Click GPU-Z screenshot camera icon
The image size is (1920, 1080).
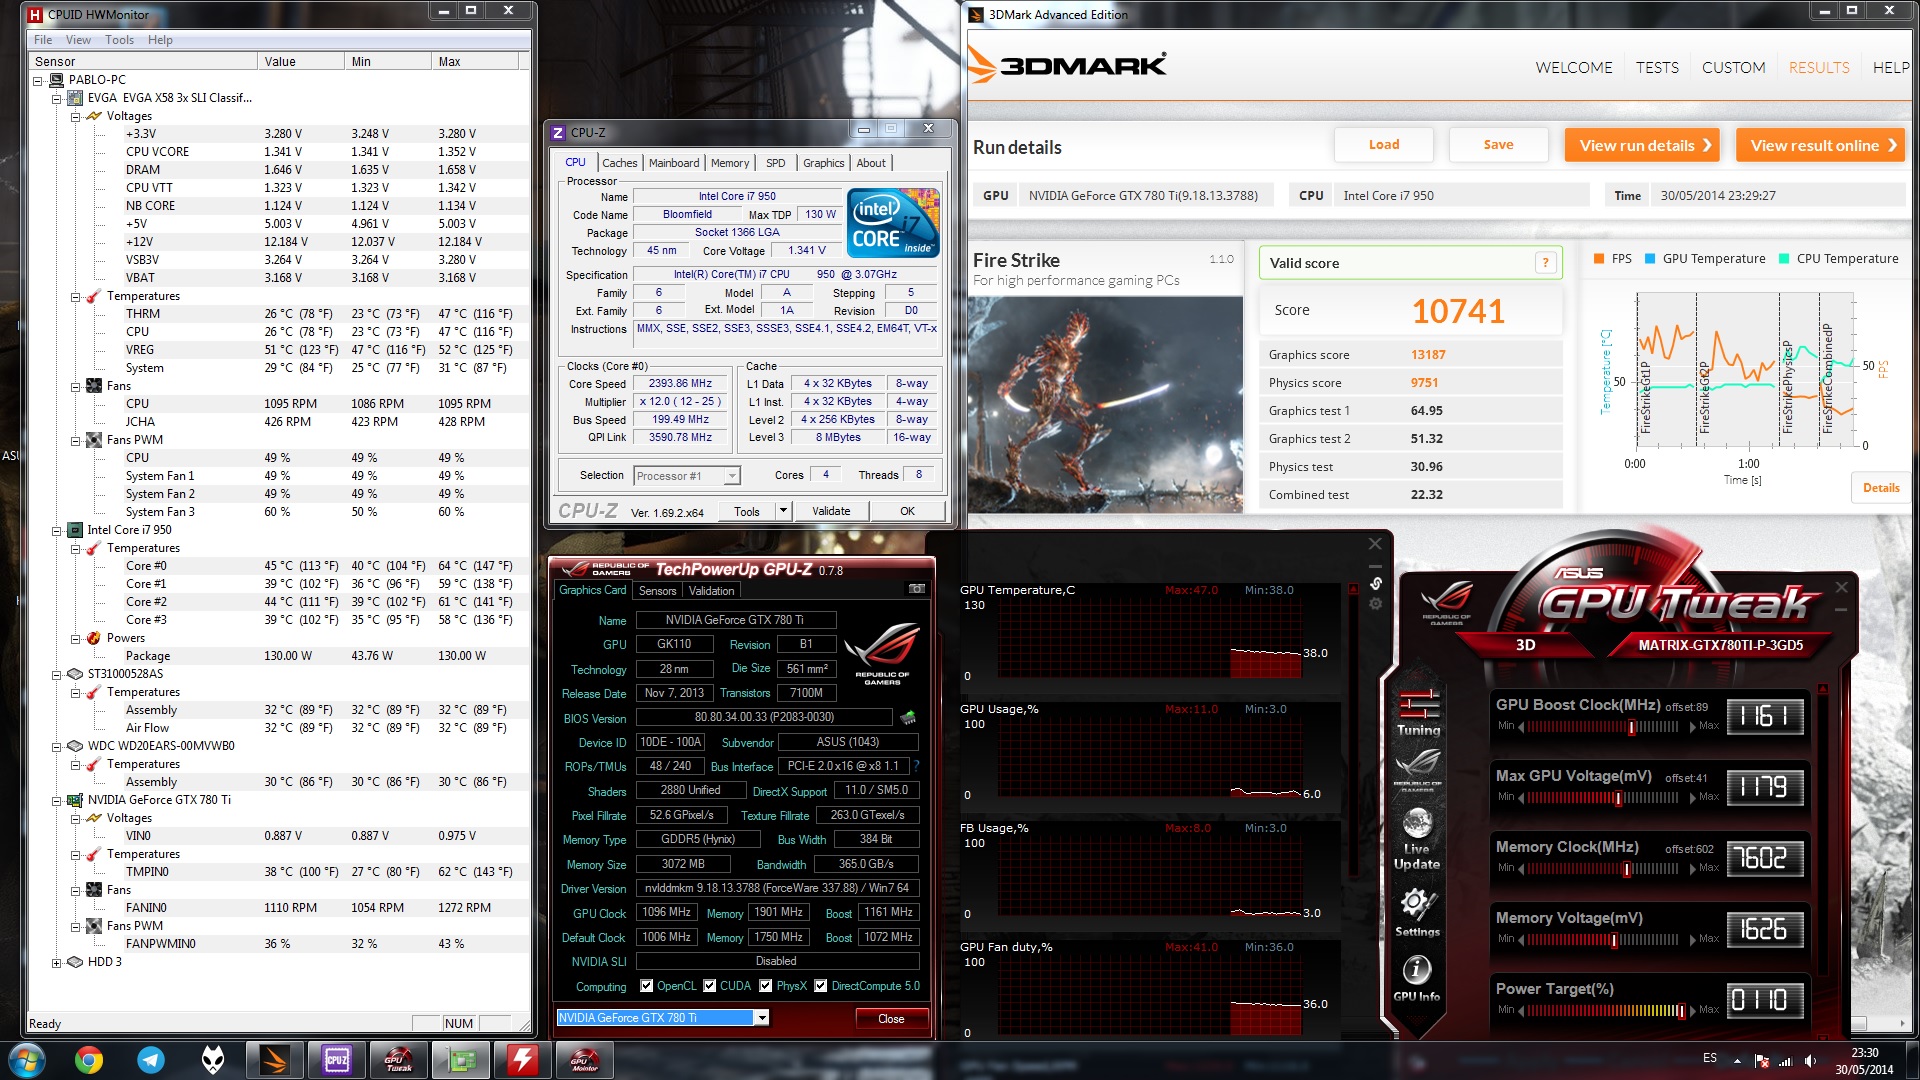click(916, 589)
